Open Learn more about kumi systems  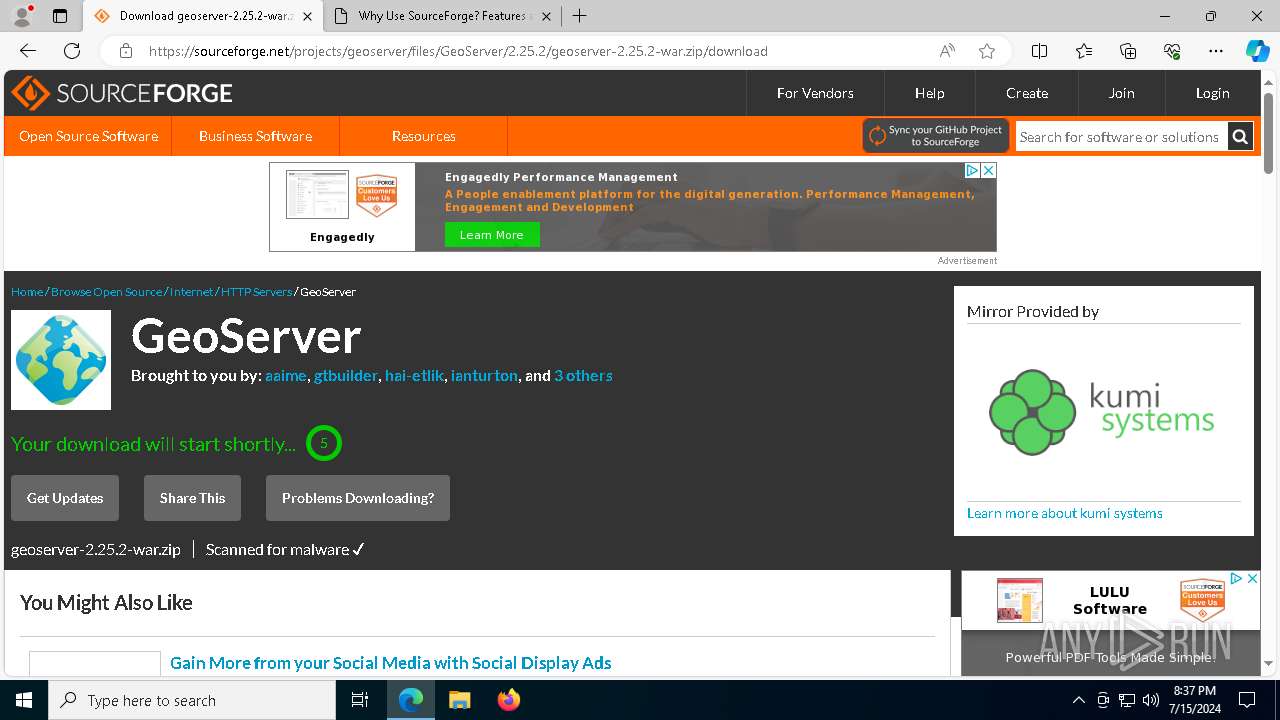click(1065, 513)
